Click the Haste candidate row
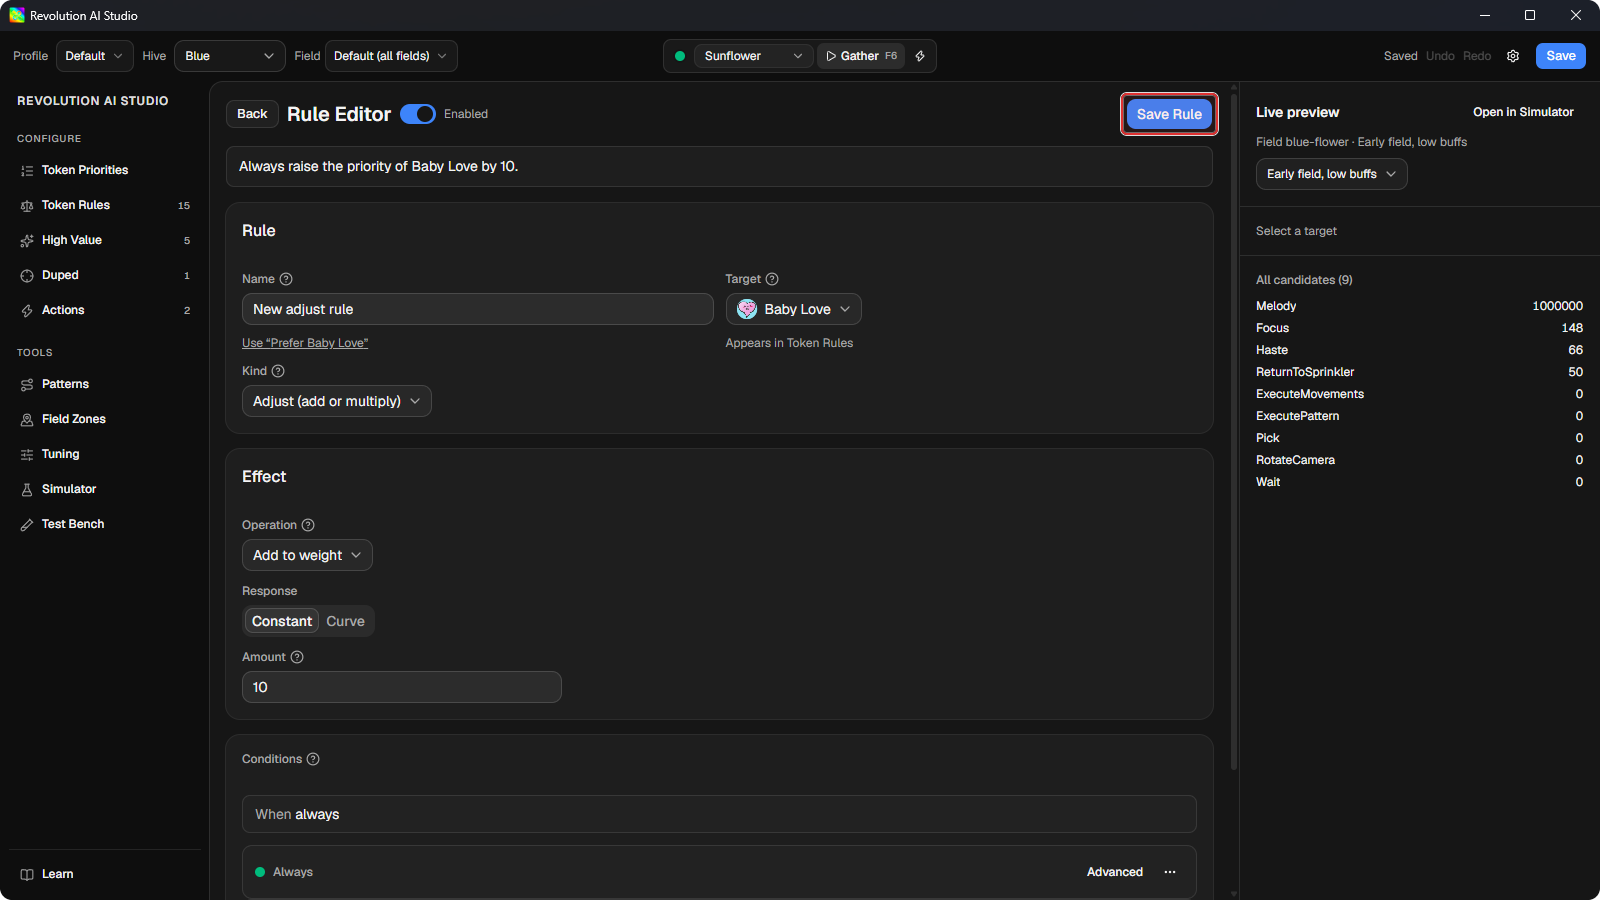 point(1419,350)
